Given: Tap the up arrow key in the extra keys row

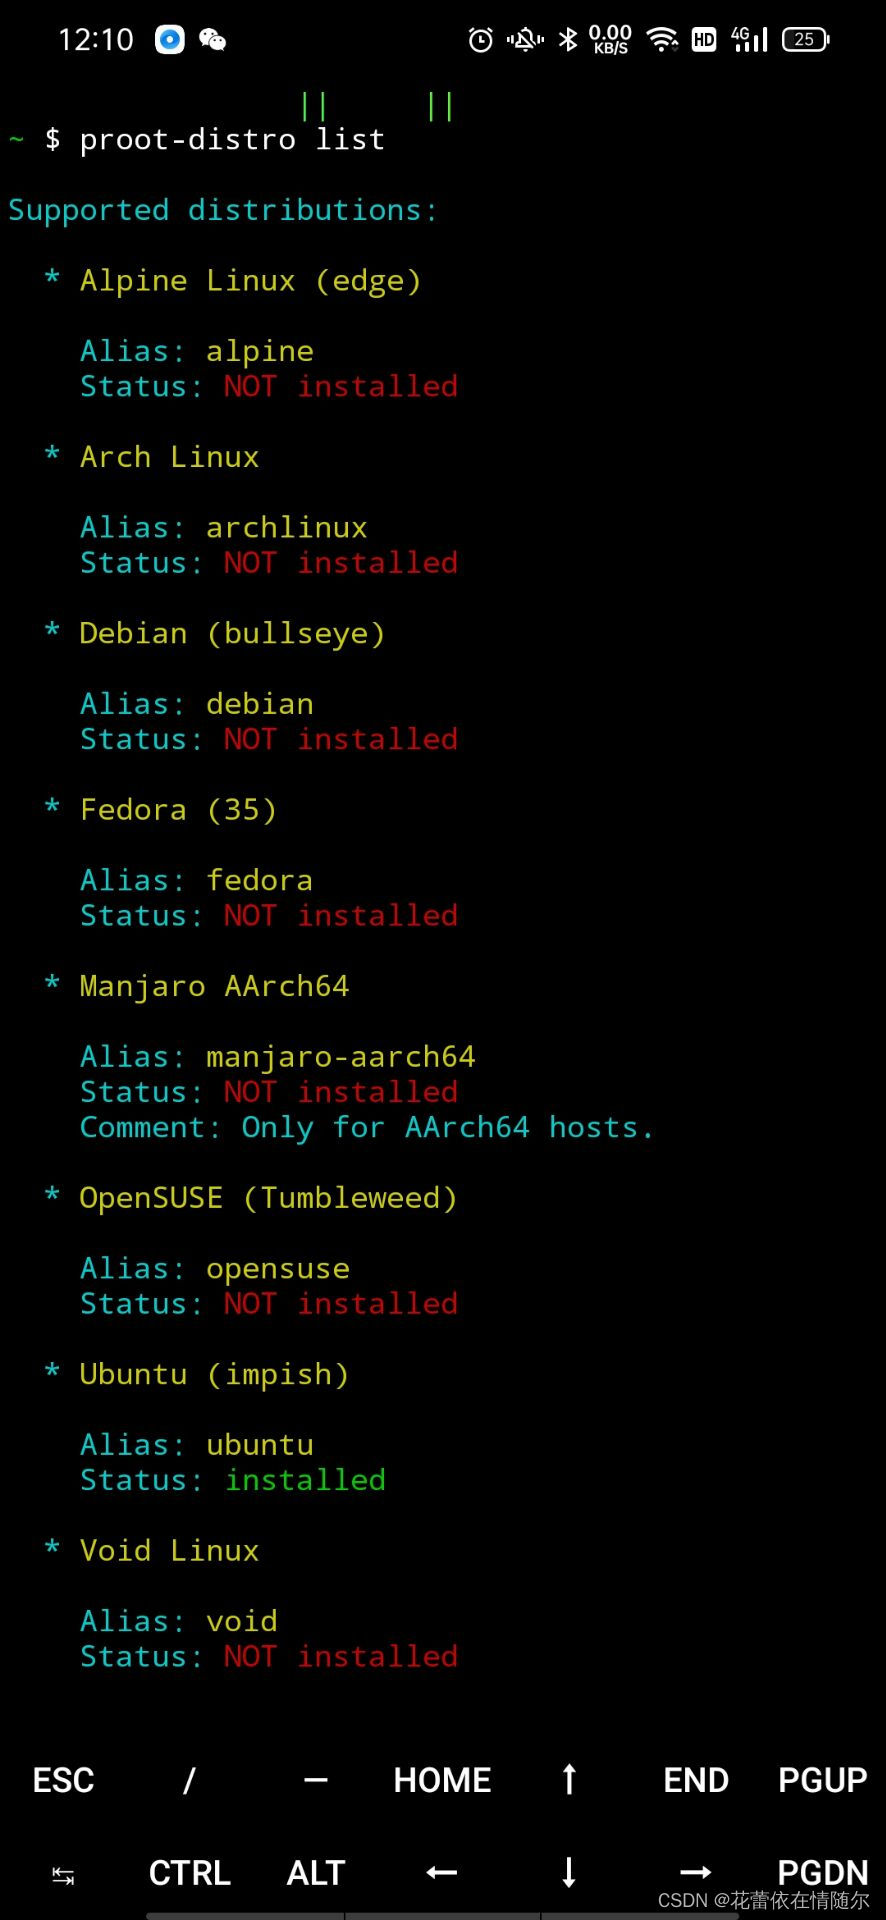Looking at the screenshot, I should [568, 1779].
